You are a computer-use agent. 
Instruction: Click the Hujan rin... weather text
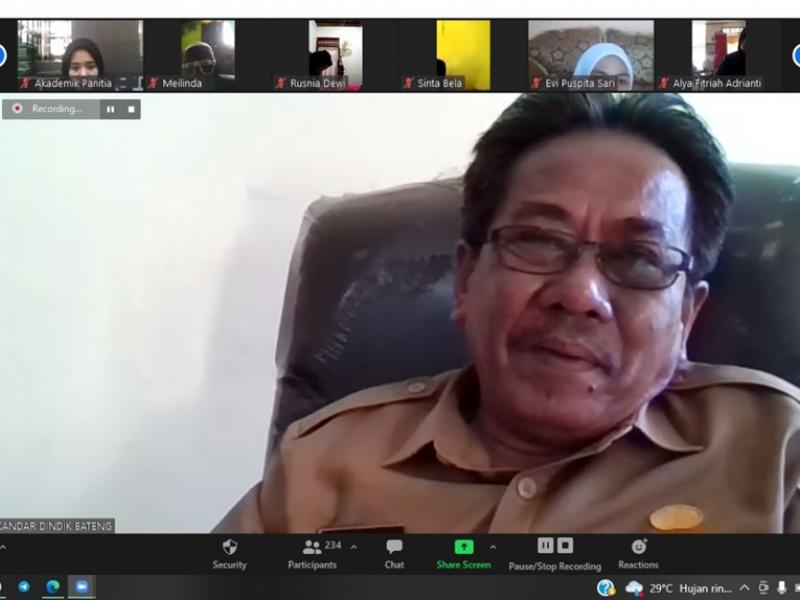coord(706,589)
